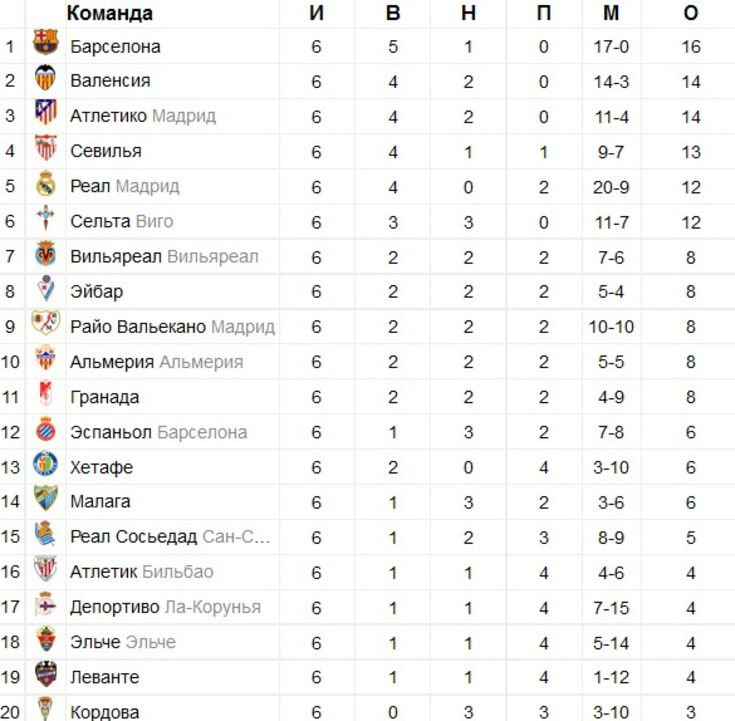Click the Espanyol crest icon

[x=46, y=429]
